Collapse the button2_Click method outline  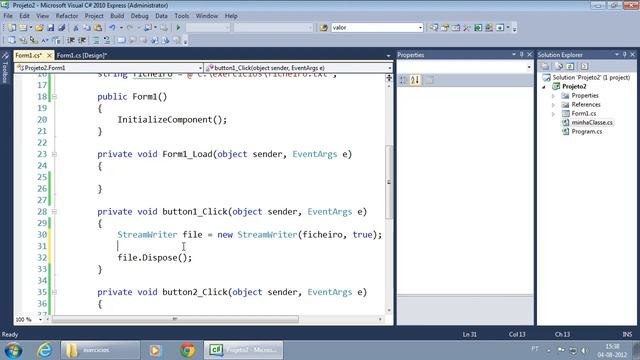[x=54, y=292]
